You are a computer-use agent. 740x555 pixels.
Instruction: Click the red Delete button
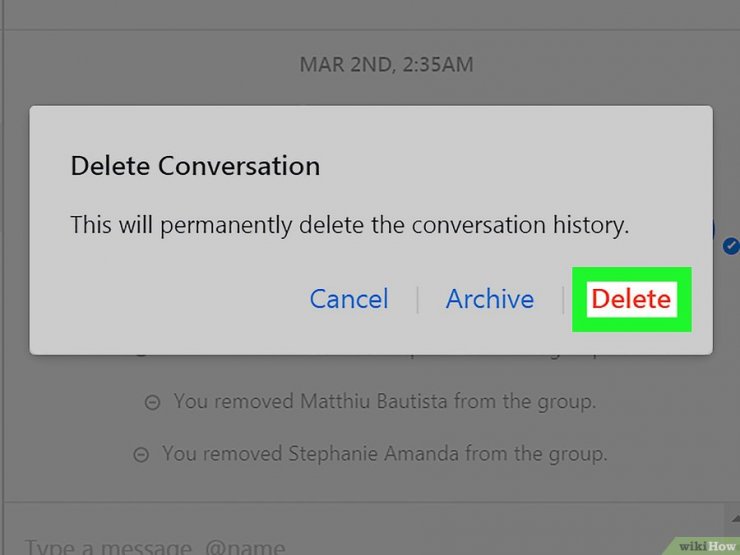(631, 299)
